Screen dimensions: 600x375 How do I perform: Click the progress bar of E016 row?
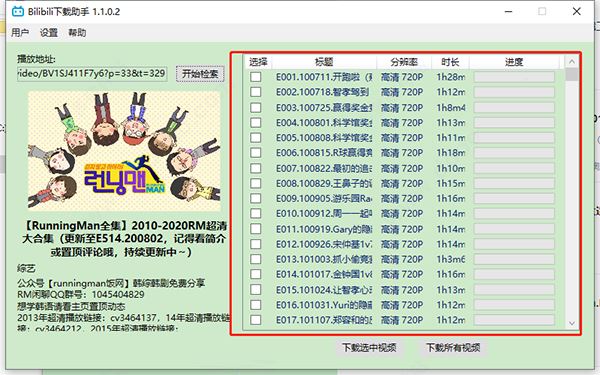point(514,305)
